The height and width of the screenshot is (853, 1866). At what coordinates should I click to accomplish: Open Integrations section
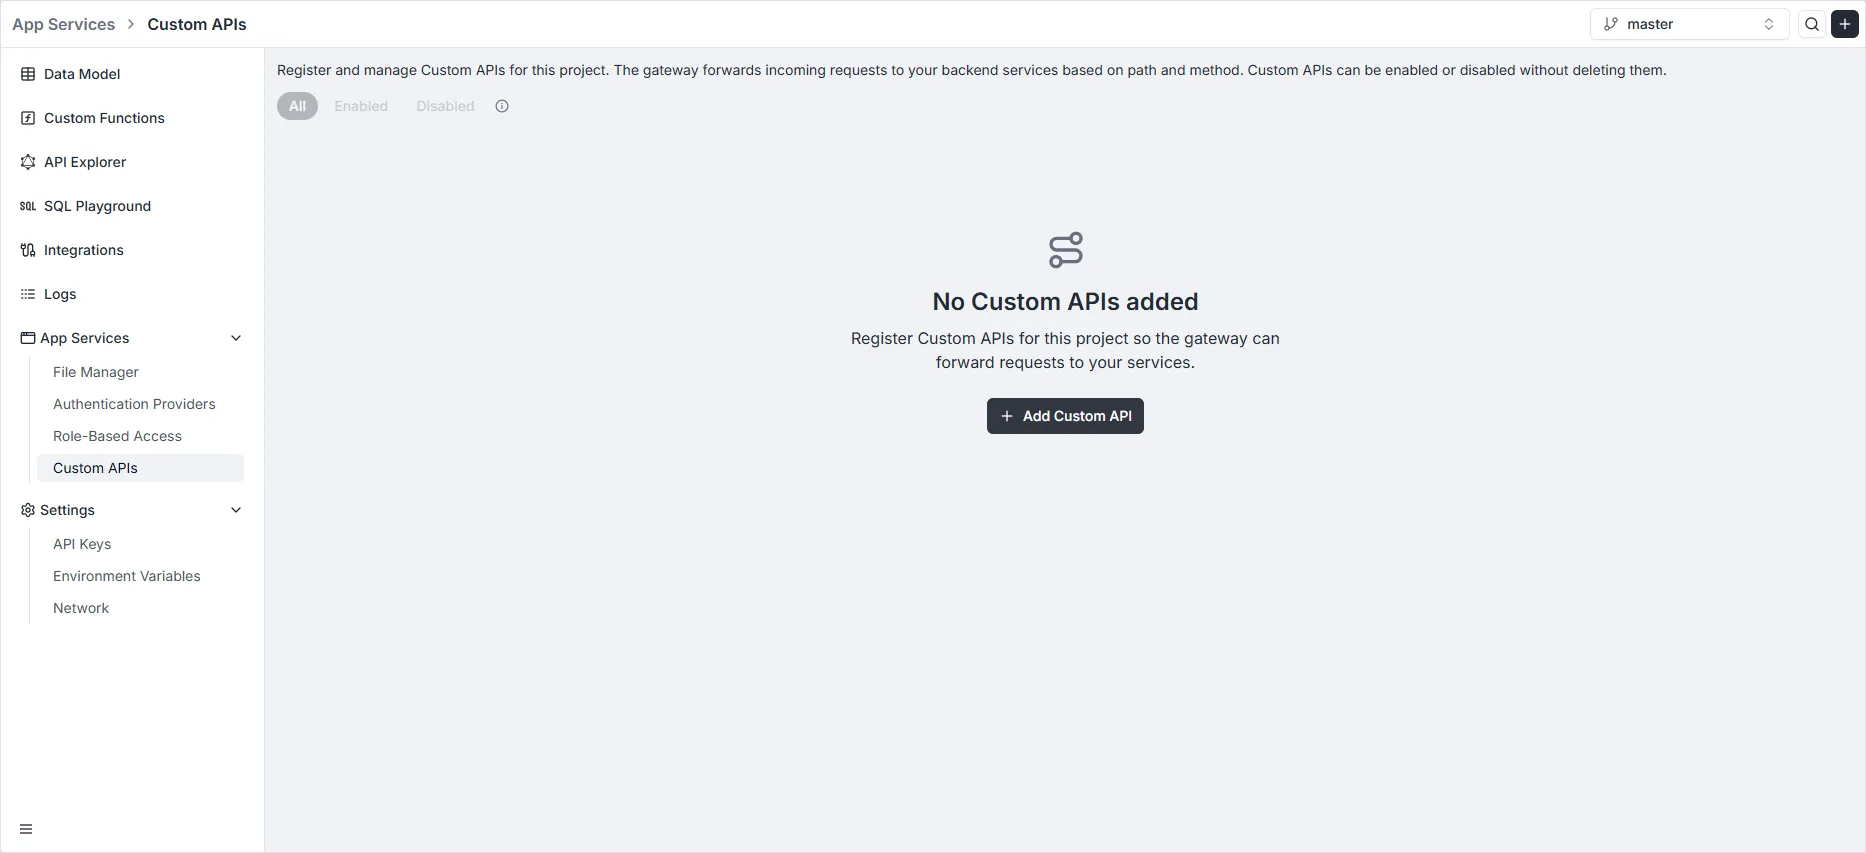click(x=83, y=250)
